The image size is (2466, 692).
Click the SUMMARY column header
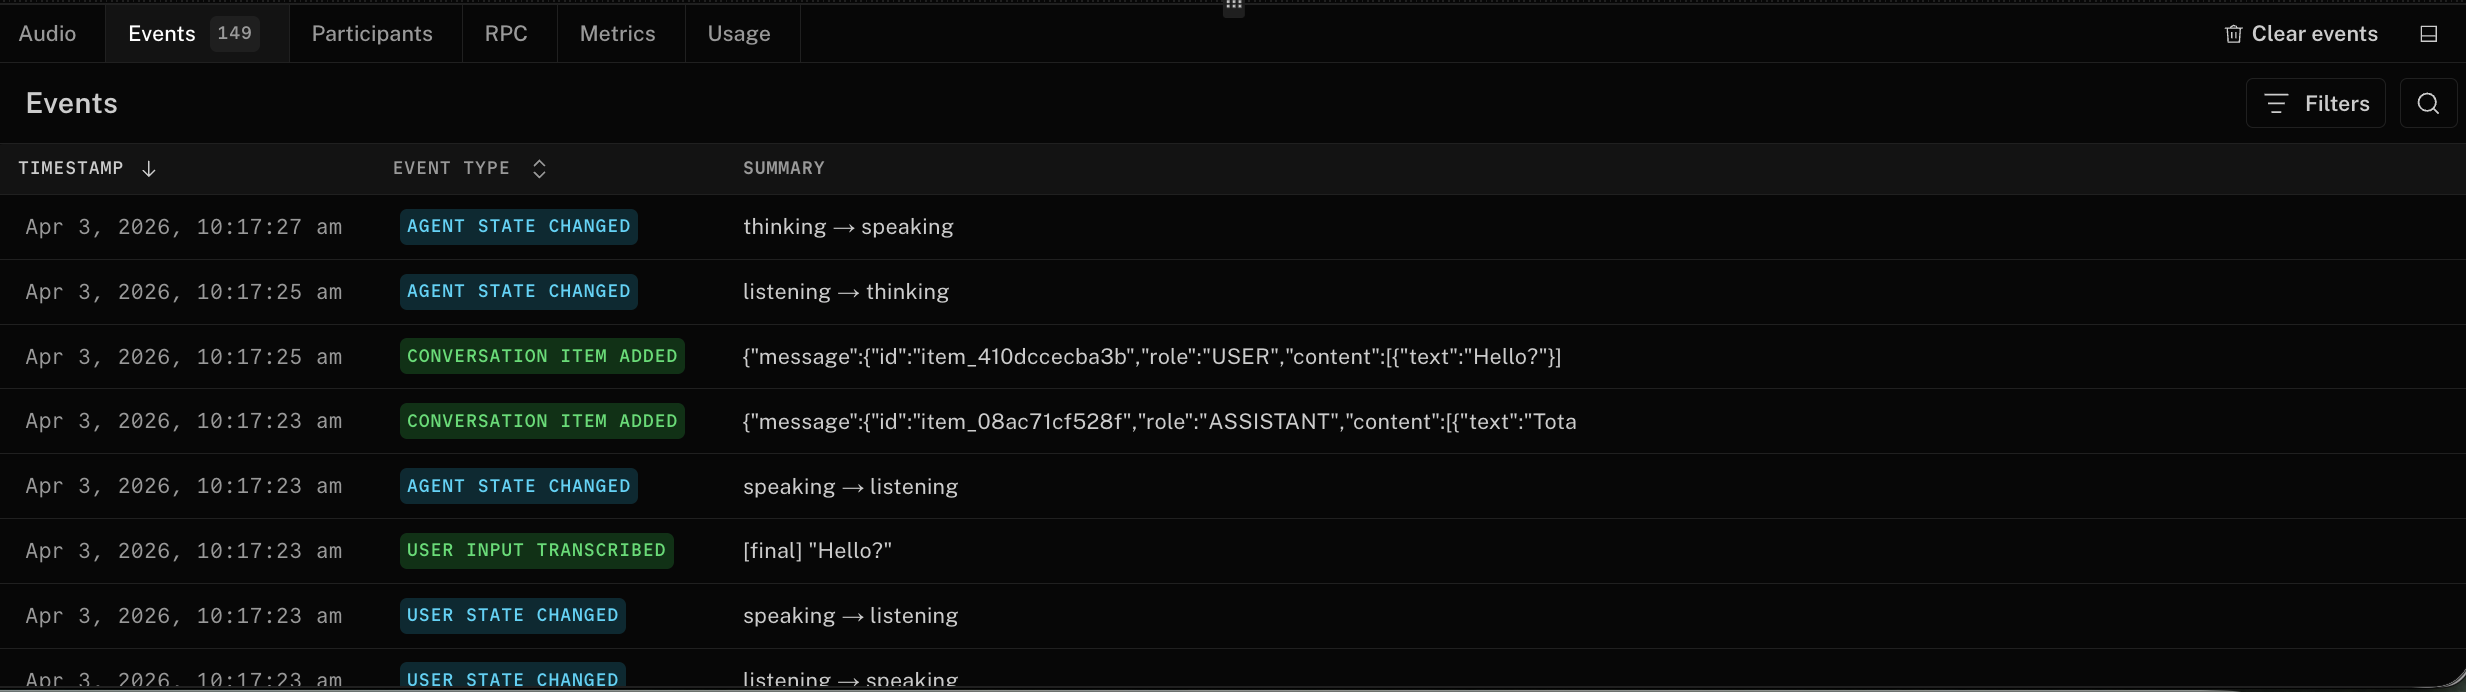[783, 168]
